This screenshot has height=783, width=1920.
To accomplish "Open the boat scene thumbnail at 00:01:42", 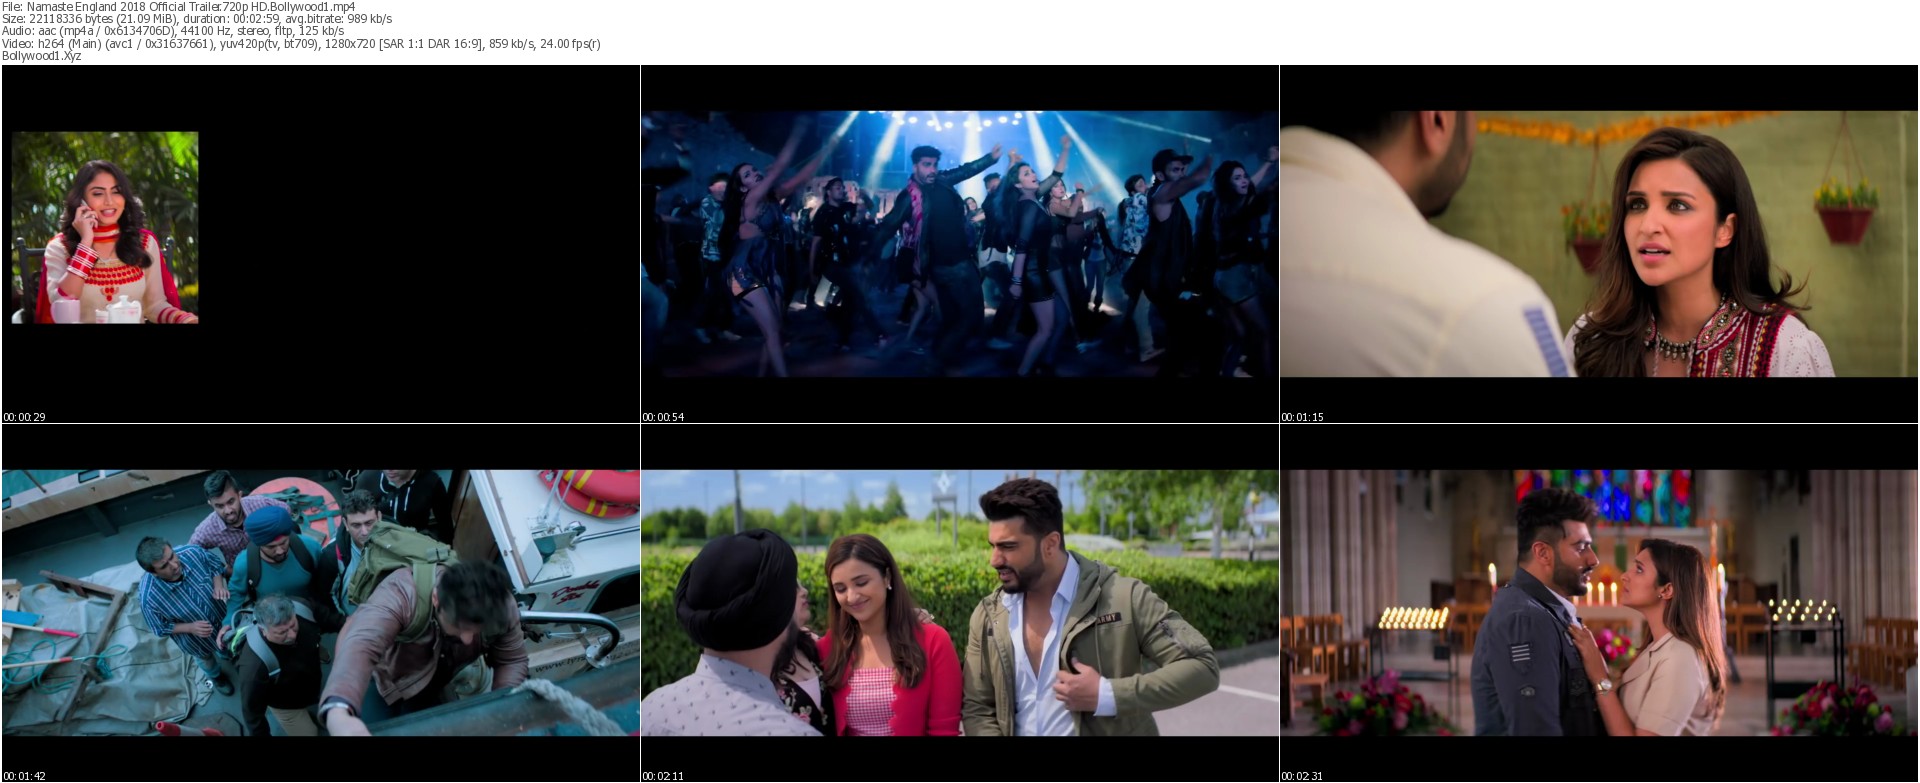I will (x=321, y=603).
